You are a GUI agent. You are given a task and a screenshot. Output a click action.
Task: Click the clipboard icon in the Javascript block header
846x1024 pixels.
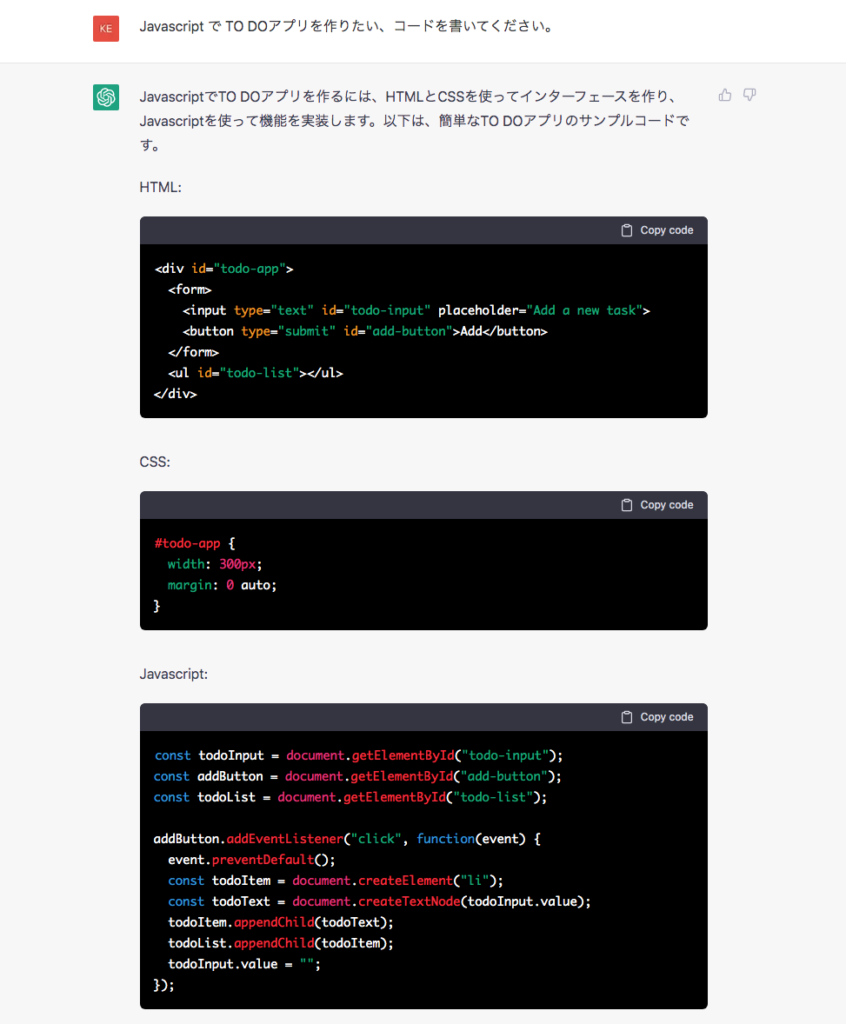(x=626, y=717)
